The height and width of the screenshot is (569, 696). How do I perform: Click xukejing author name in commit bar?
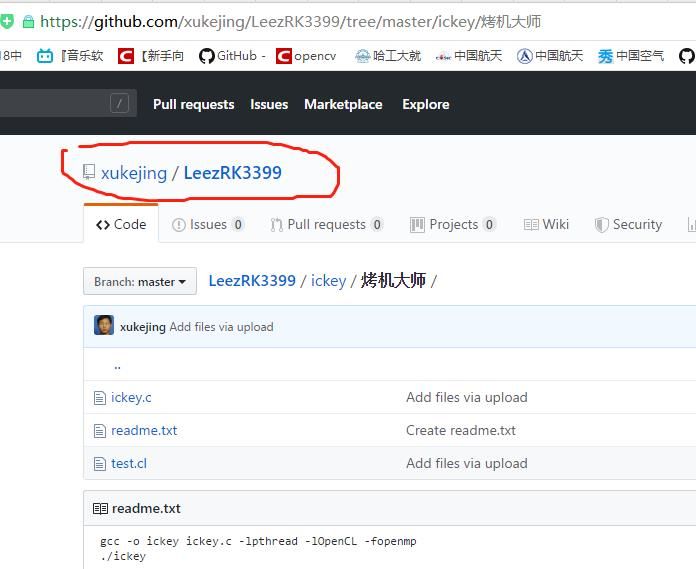click(142, 327)
